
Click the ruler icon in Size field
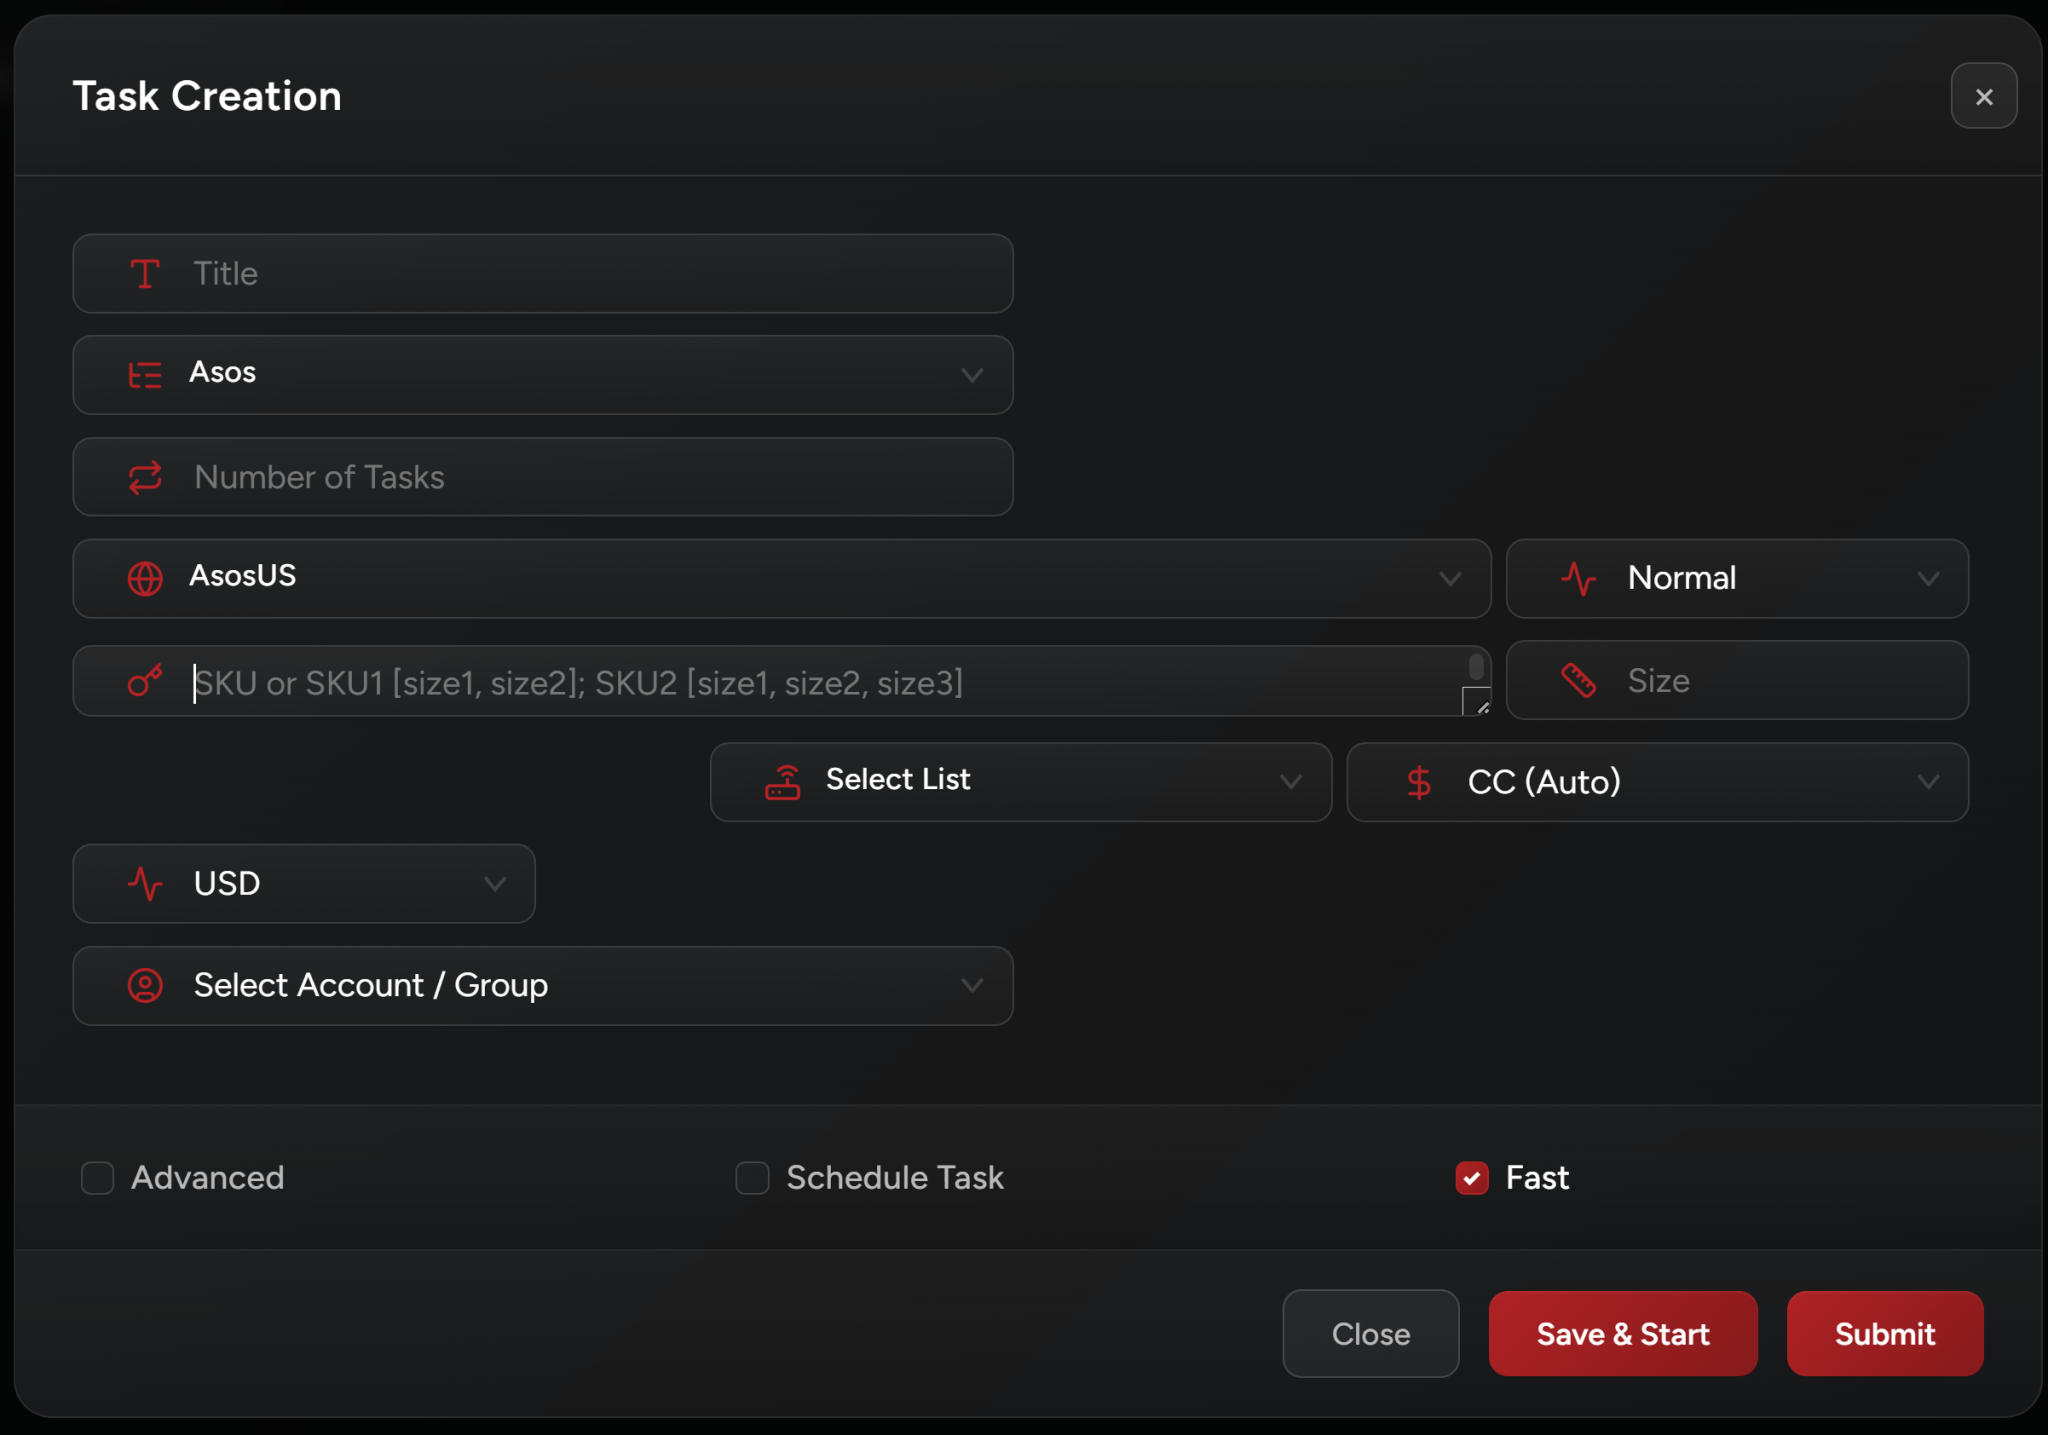click(x=1578, y=681)
